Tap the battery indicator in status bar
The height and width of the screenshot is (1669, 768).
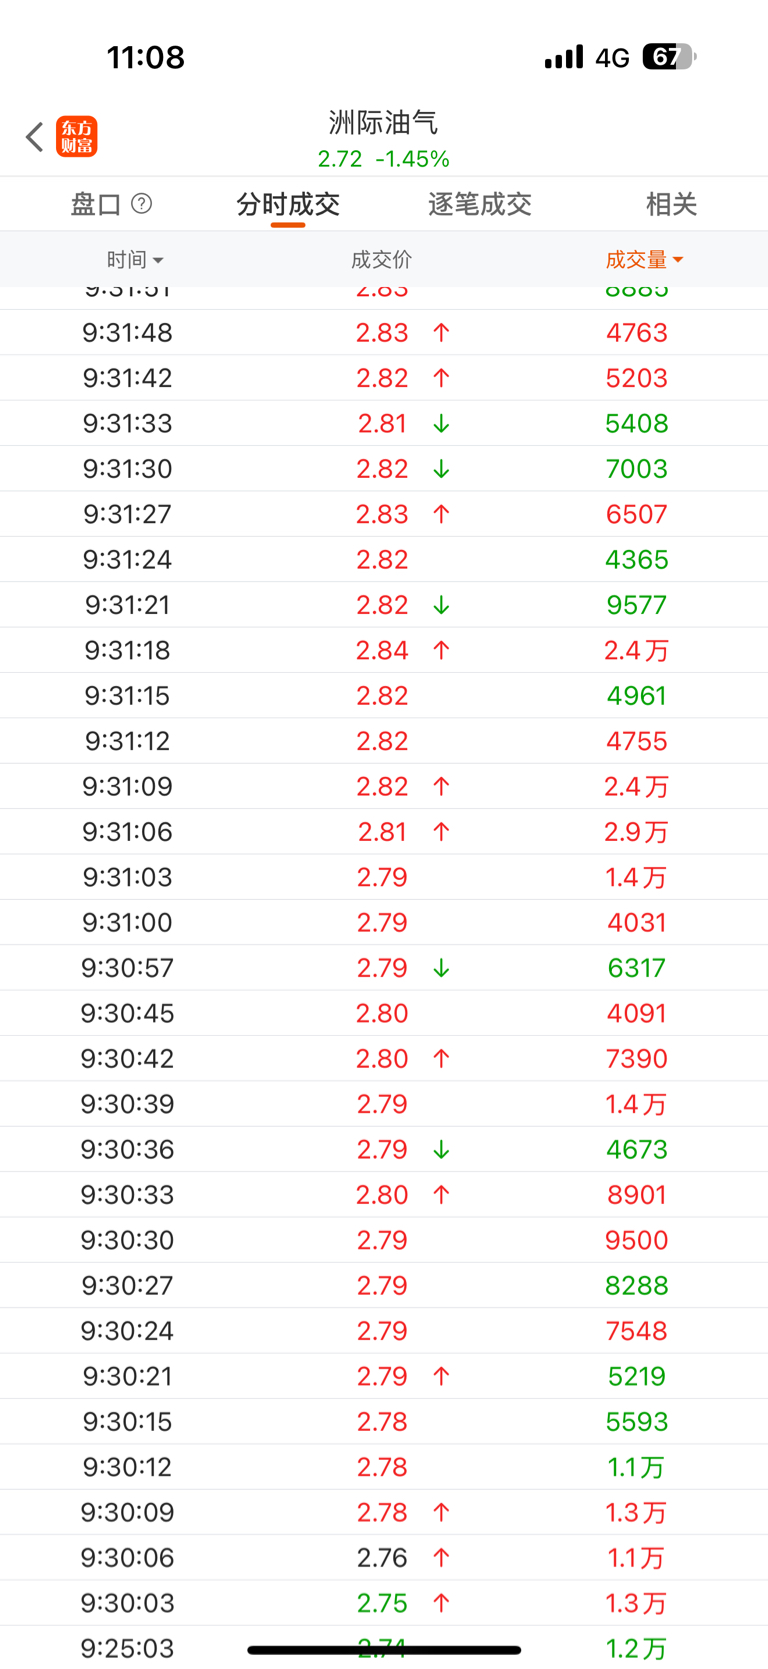click(668, 57)
